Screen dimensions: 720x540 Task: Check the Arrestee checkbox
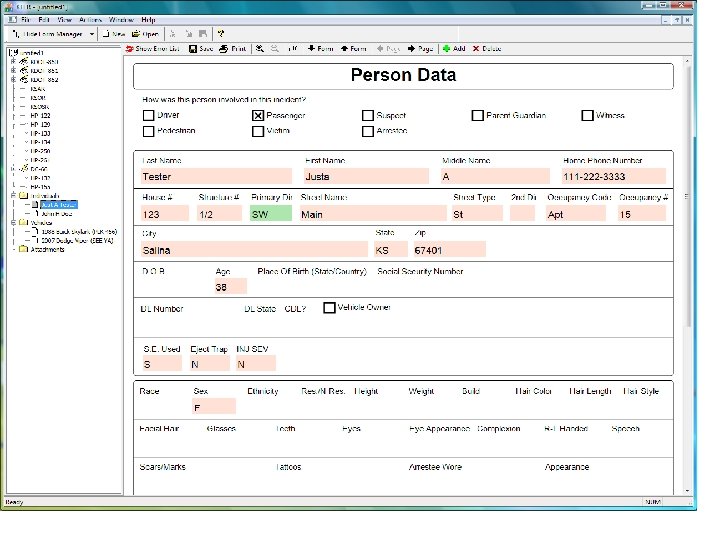pos(368,131)
